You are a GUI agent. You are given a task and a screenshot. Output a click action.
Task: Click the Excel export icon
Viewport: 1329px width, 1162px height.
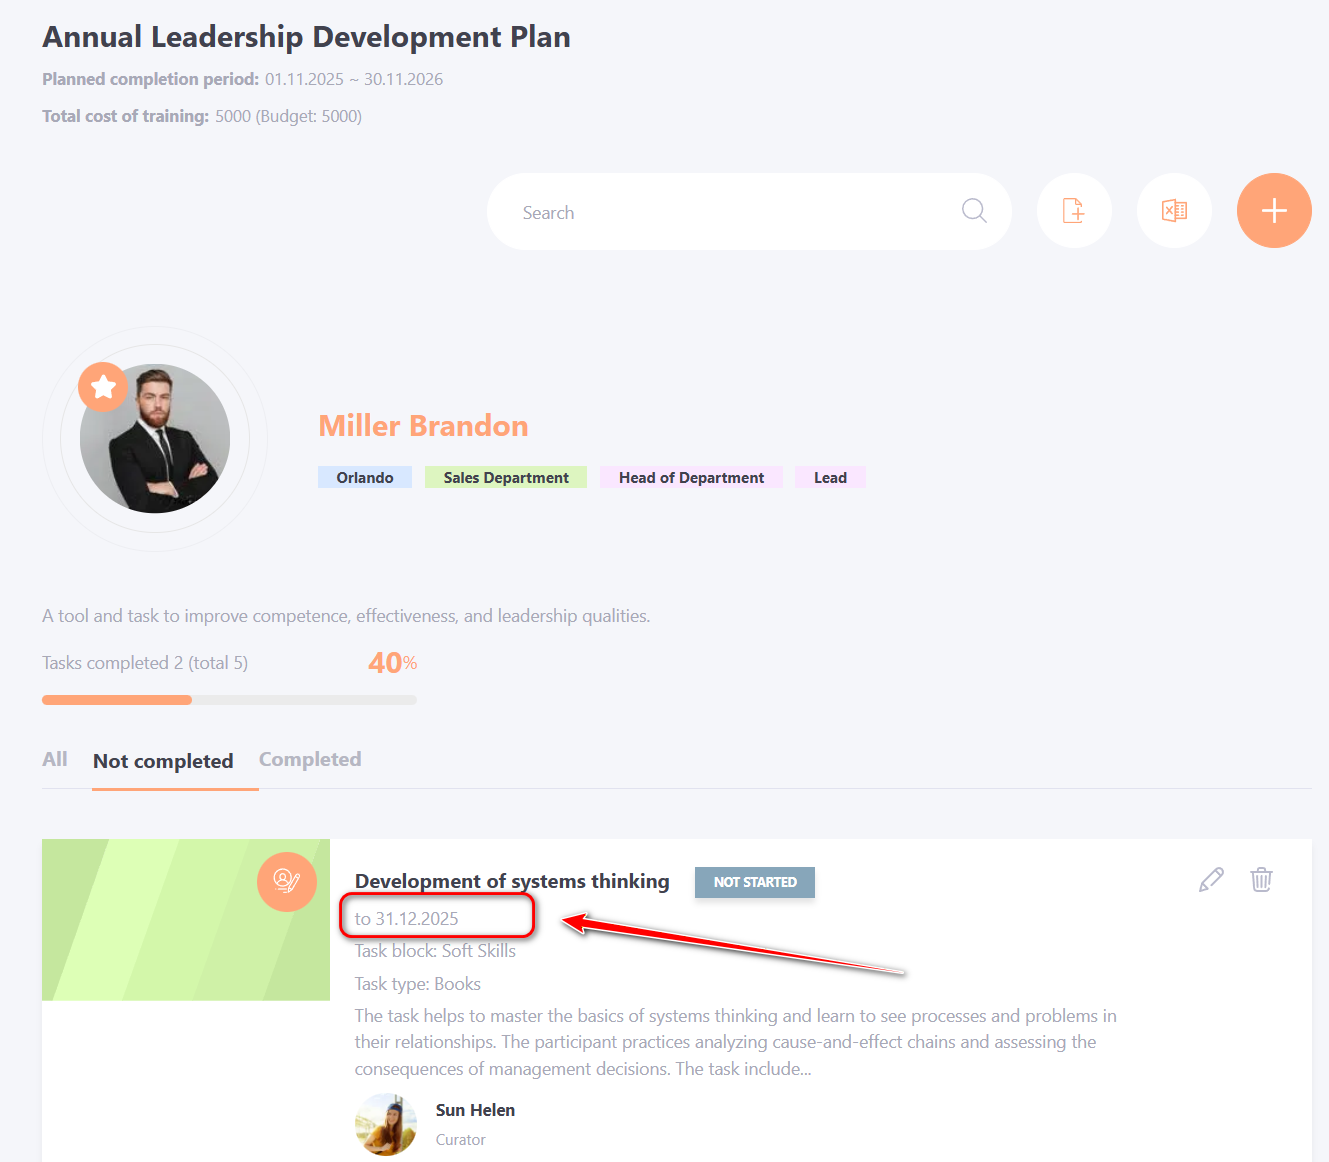pos(1174,211)
